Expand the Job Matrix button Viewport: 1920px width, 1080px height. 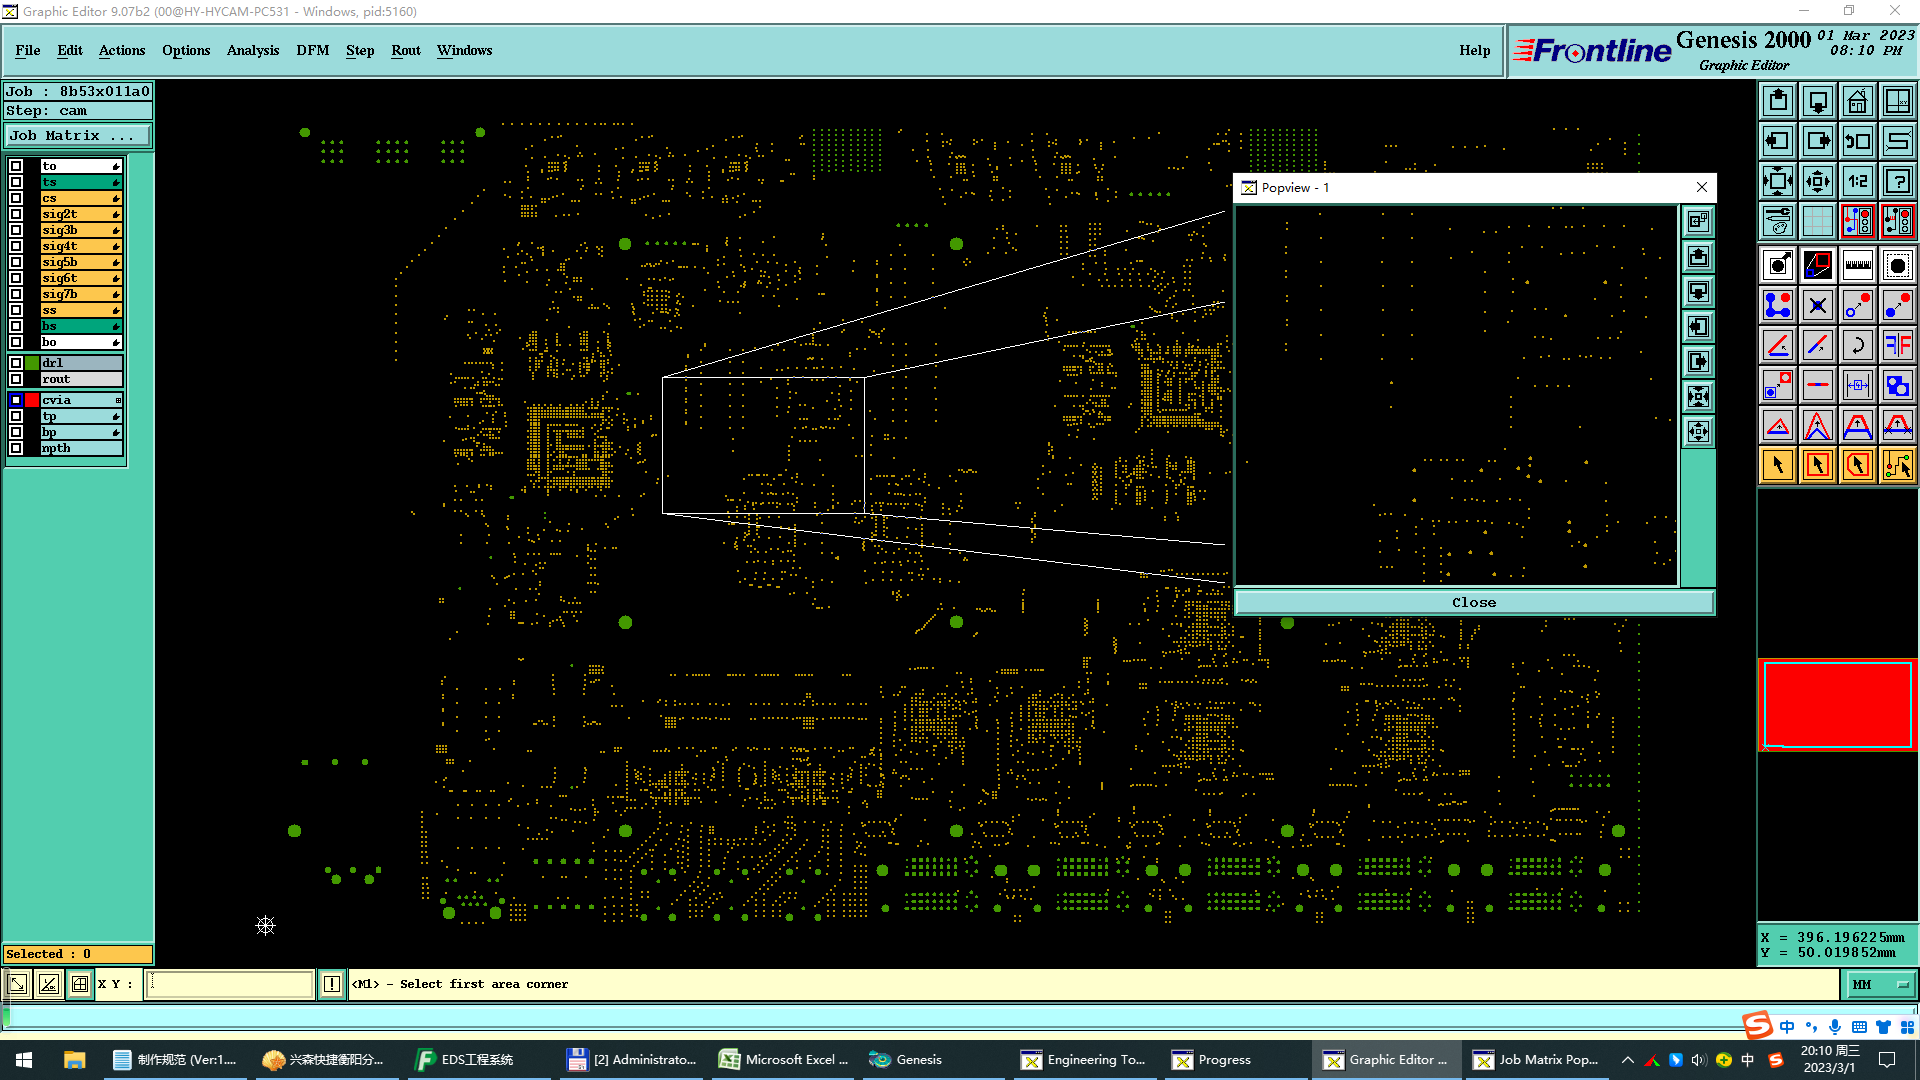77,136
